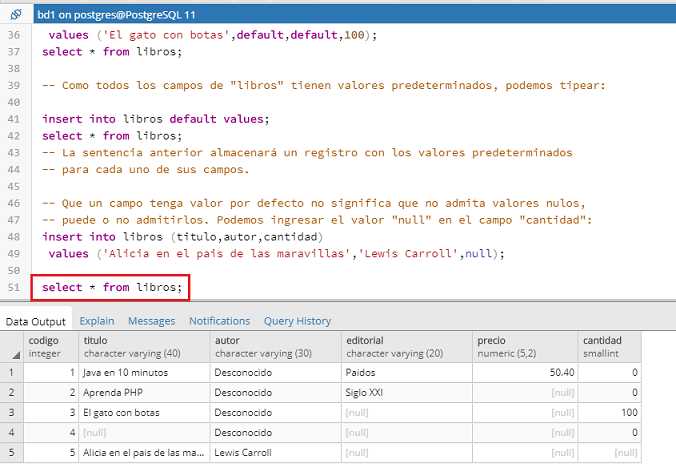Click the bd1 on postgres@PostgreSQL 11 connection bar

[x=354, y=15]
